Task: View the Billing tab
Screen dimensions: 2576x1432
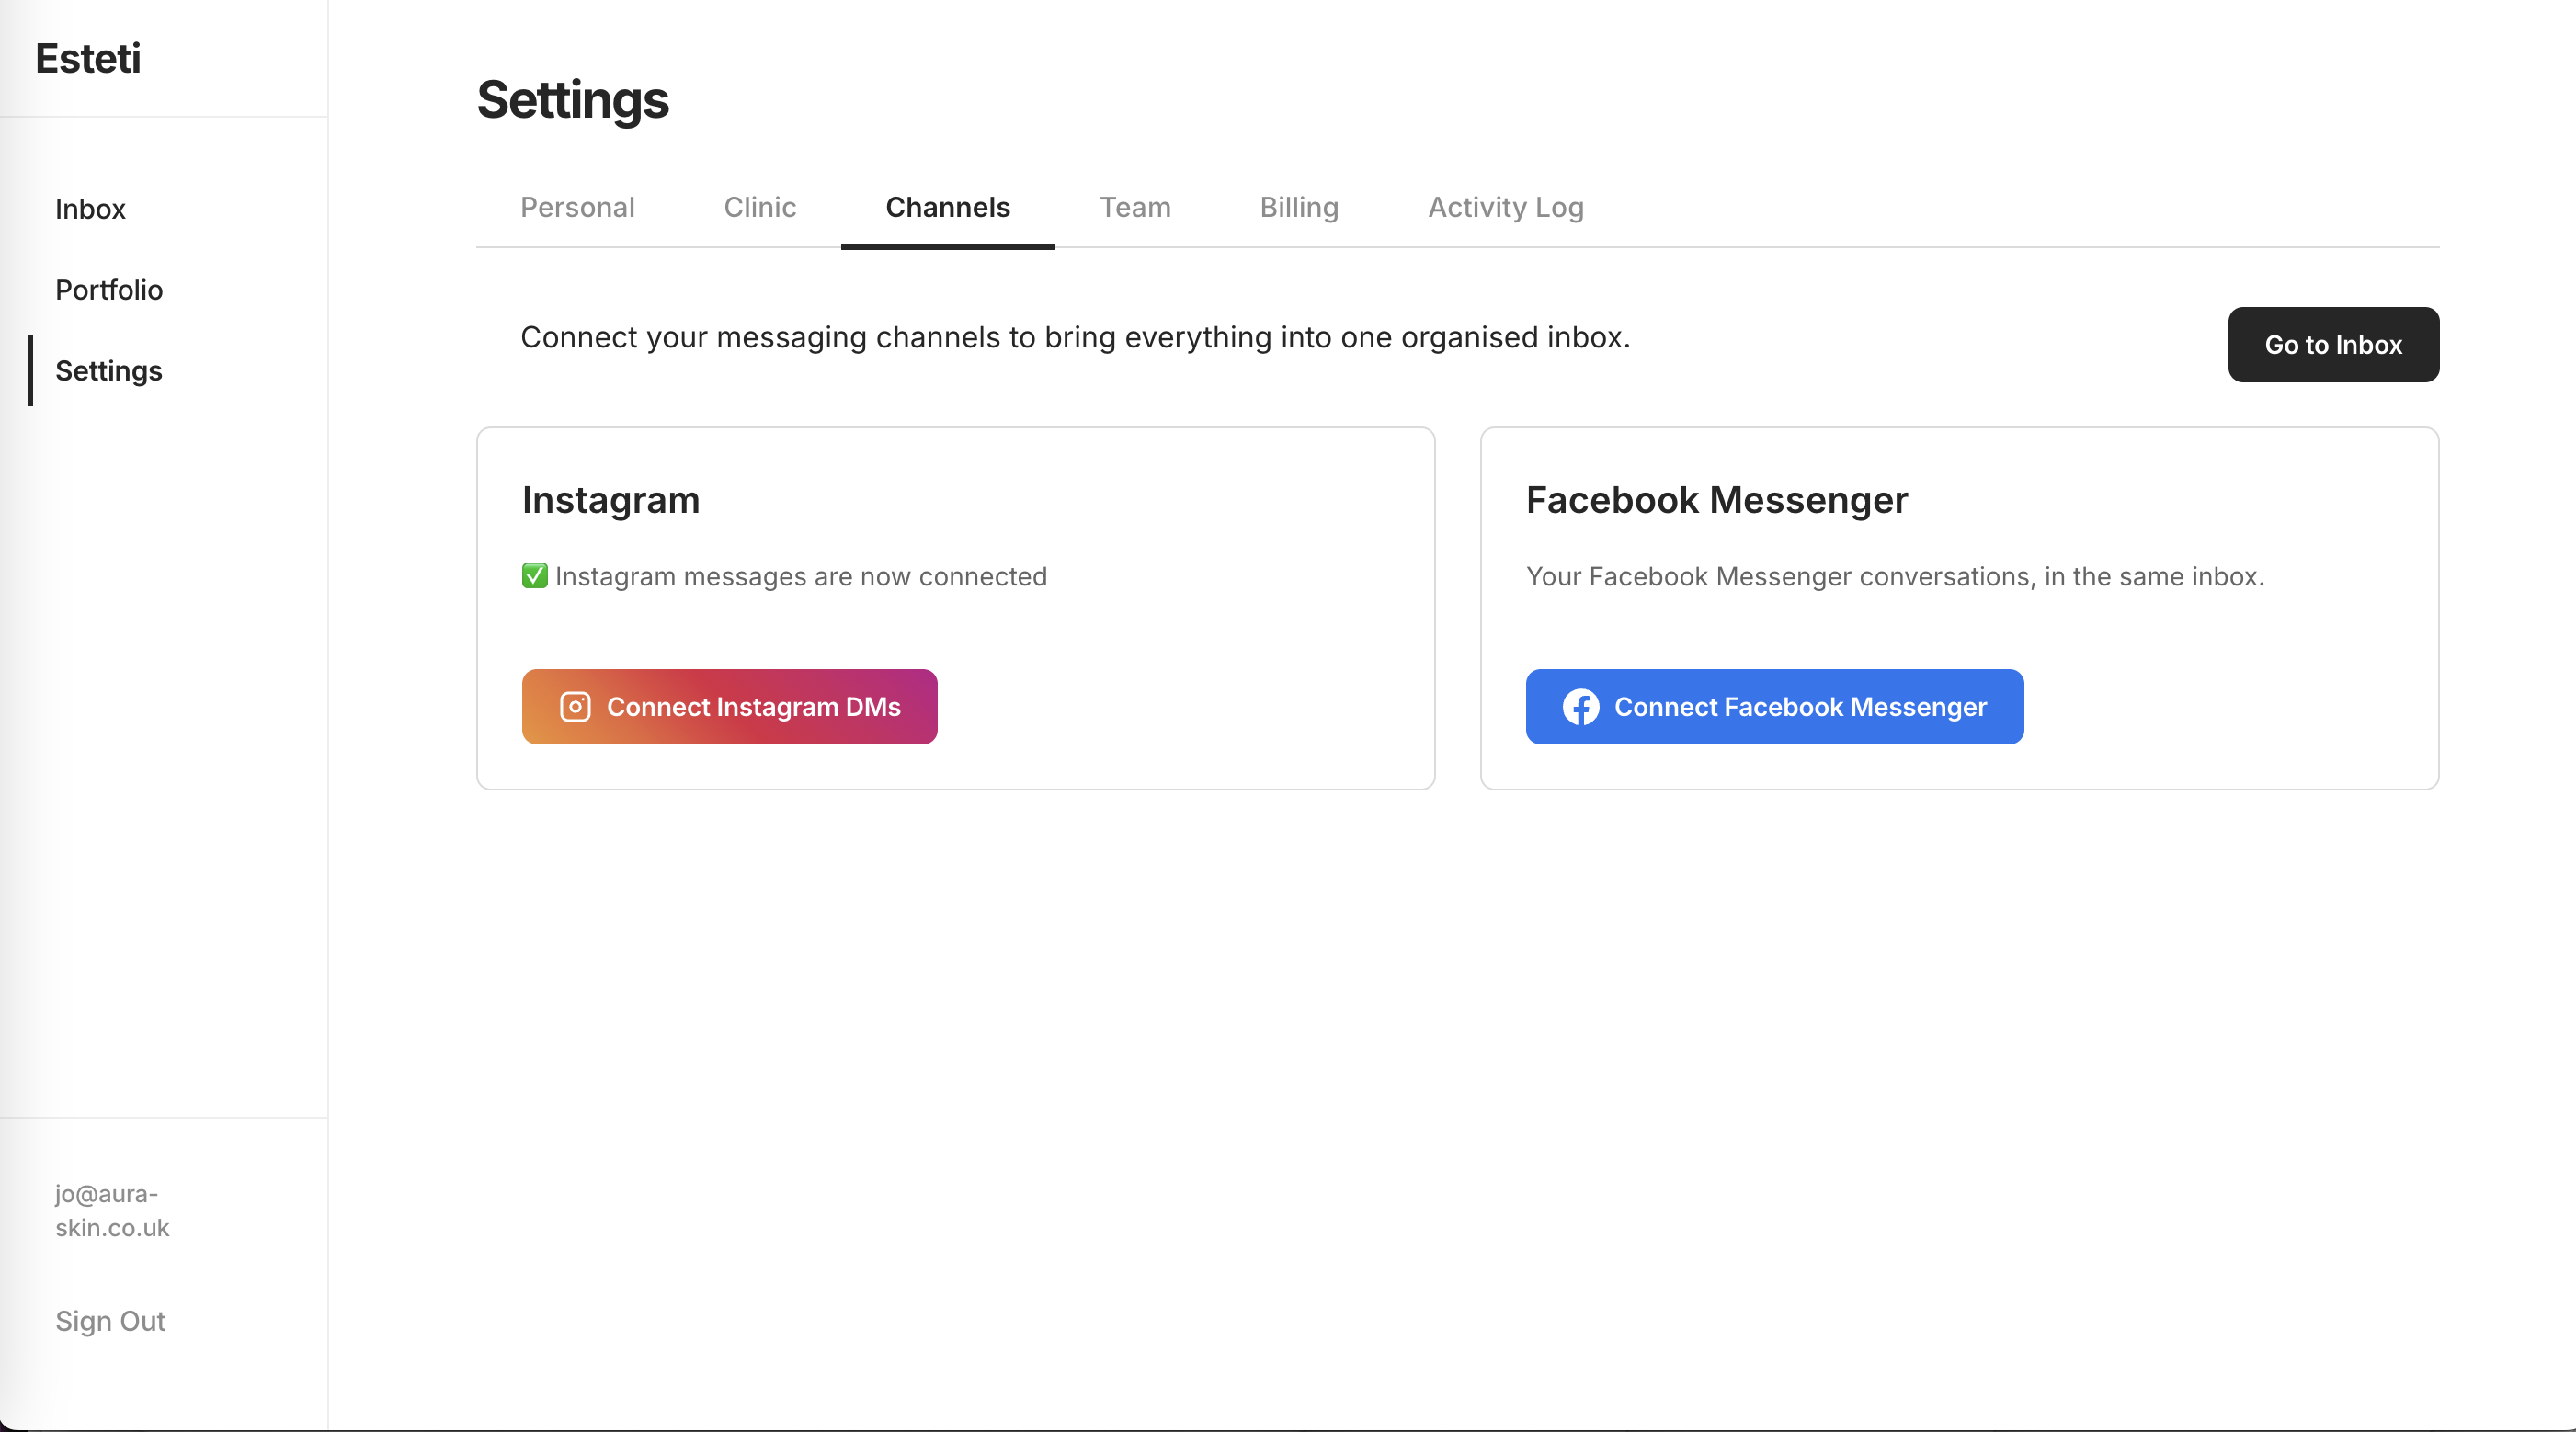Action: tap(1298, 207)
